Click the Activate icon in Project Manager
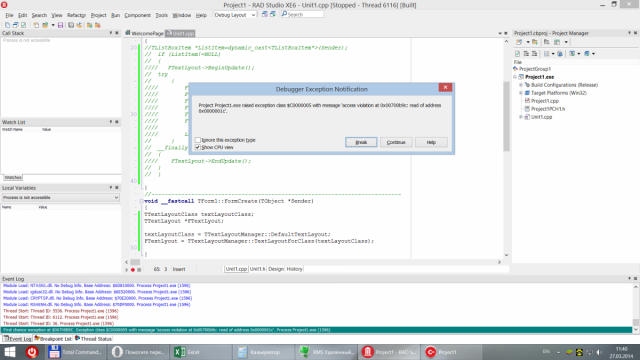The width and height of the screenshot is (640, 360). (519, 42)
